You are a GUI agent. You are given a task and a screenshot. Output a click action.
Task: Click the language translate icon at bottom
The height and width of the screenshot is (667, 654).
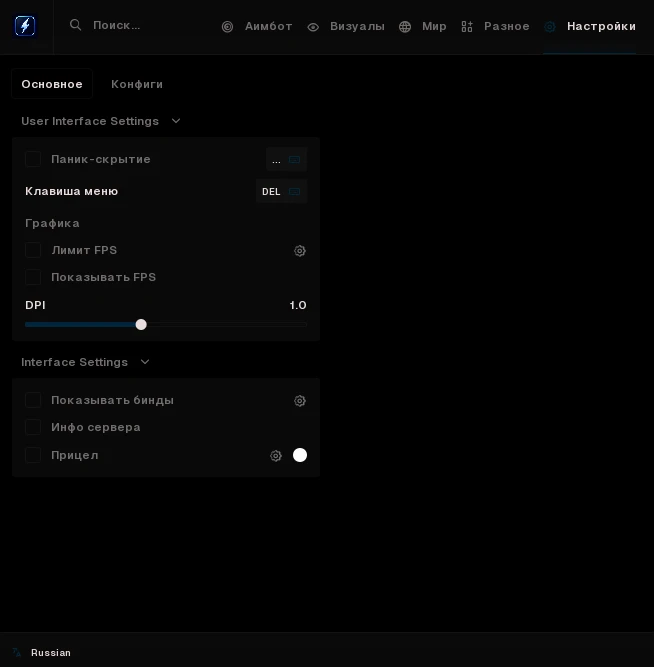(x=17, y=652)
